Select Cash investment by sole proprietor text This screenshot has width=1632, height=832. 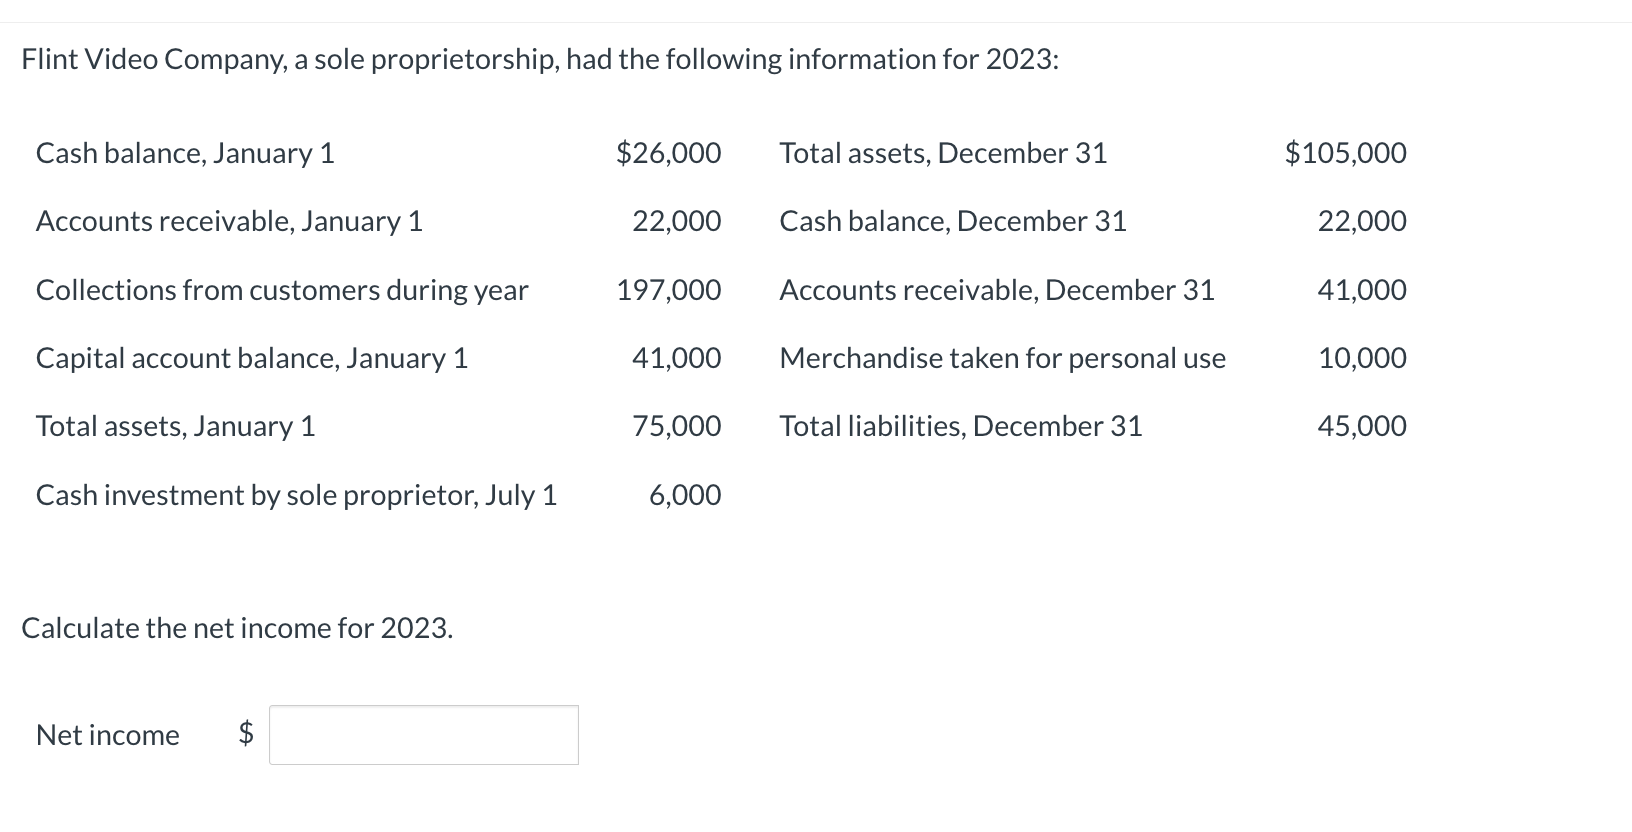[296, 495]
